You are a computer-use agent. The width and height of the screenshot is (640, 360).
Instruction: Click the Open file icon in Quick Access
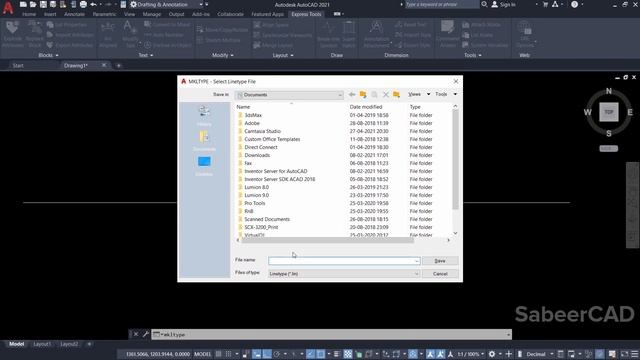tap(33, 4)
